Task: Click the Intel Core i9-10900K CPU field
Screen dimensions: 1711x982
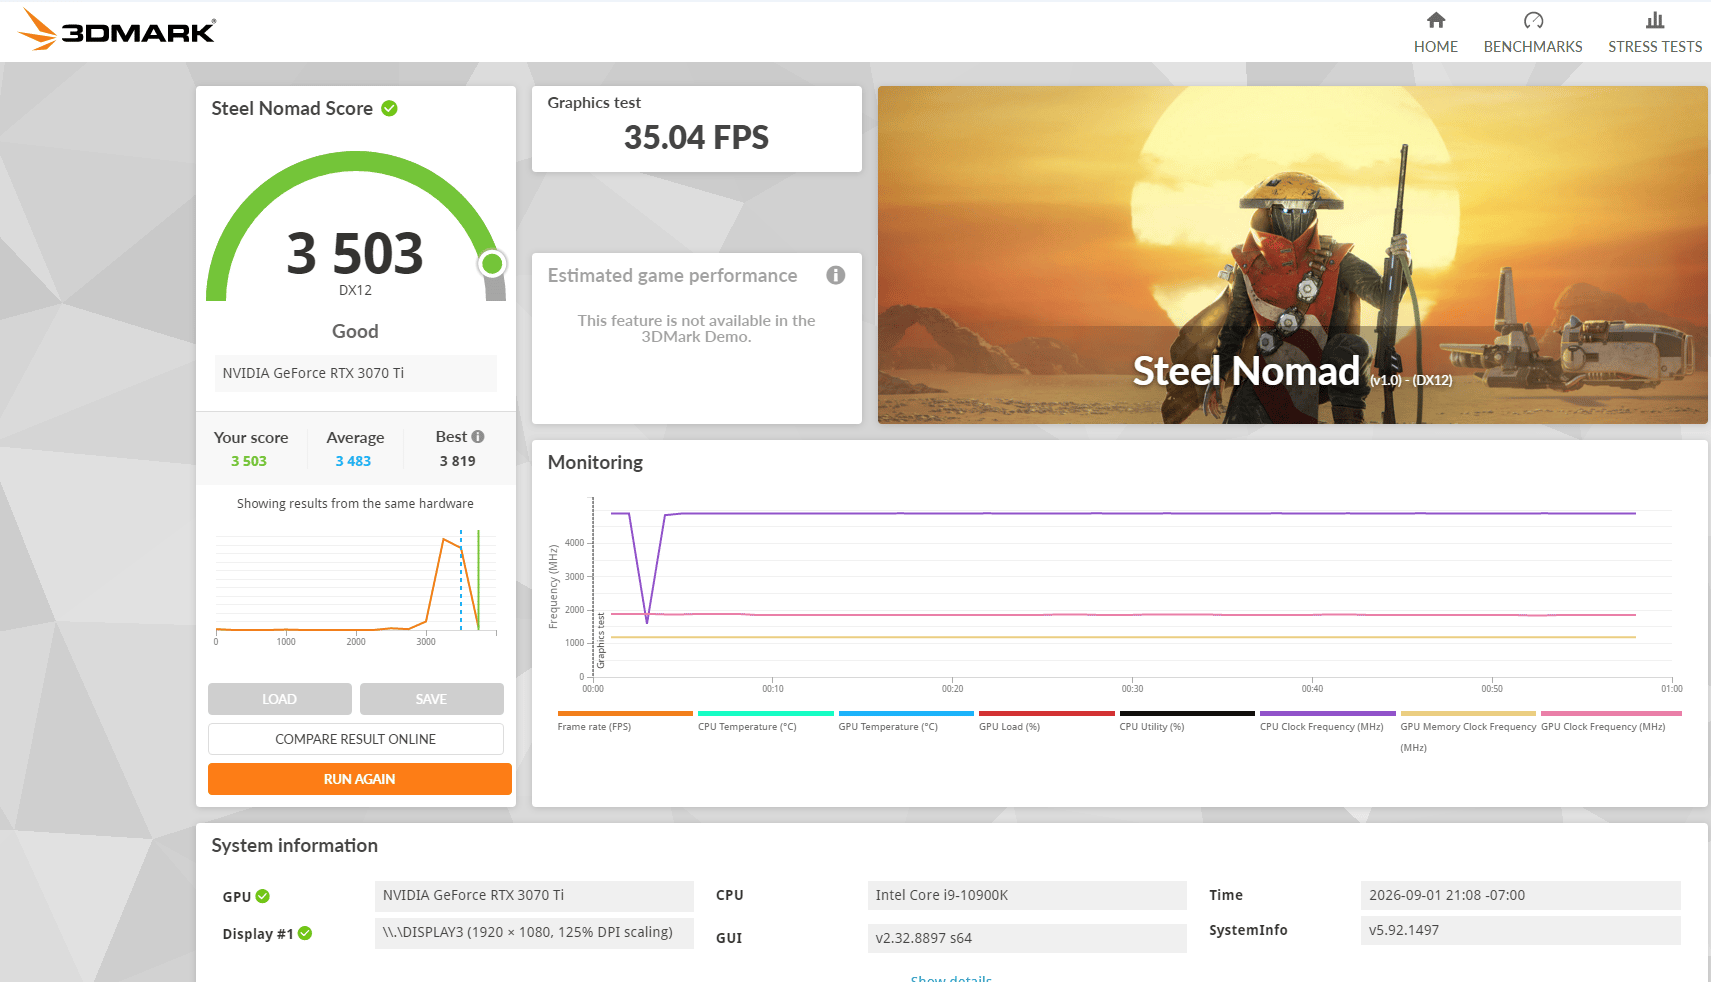Action: coord(1027,896)
